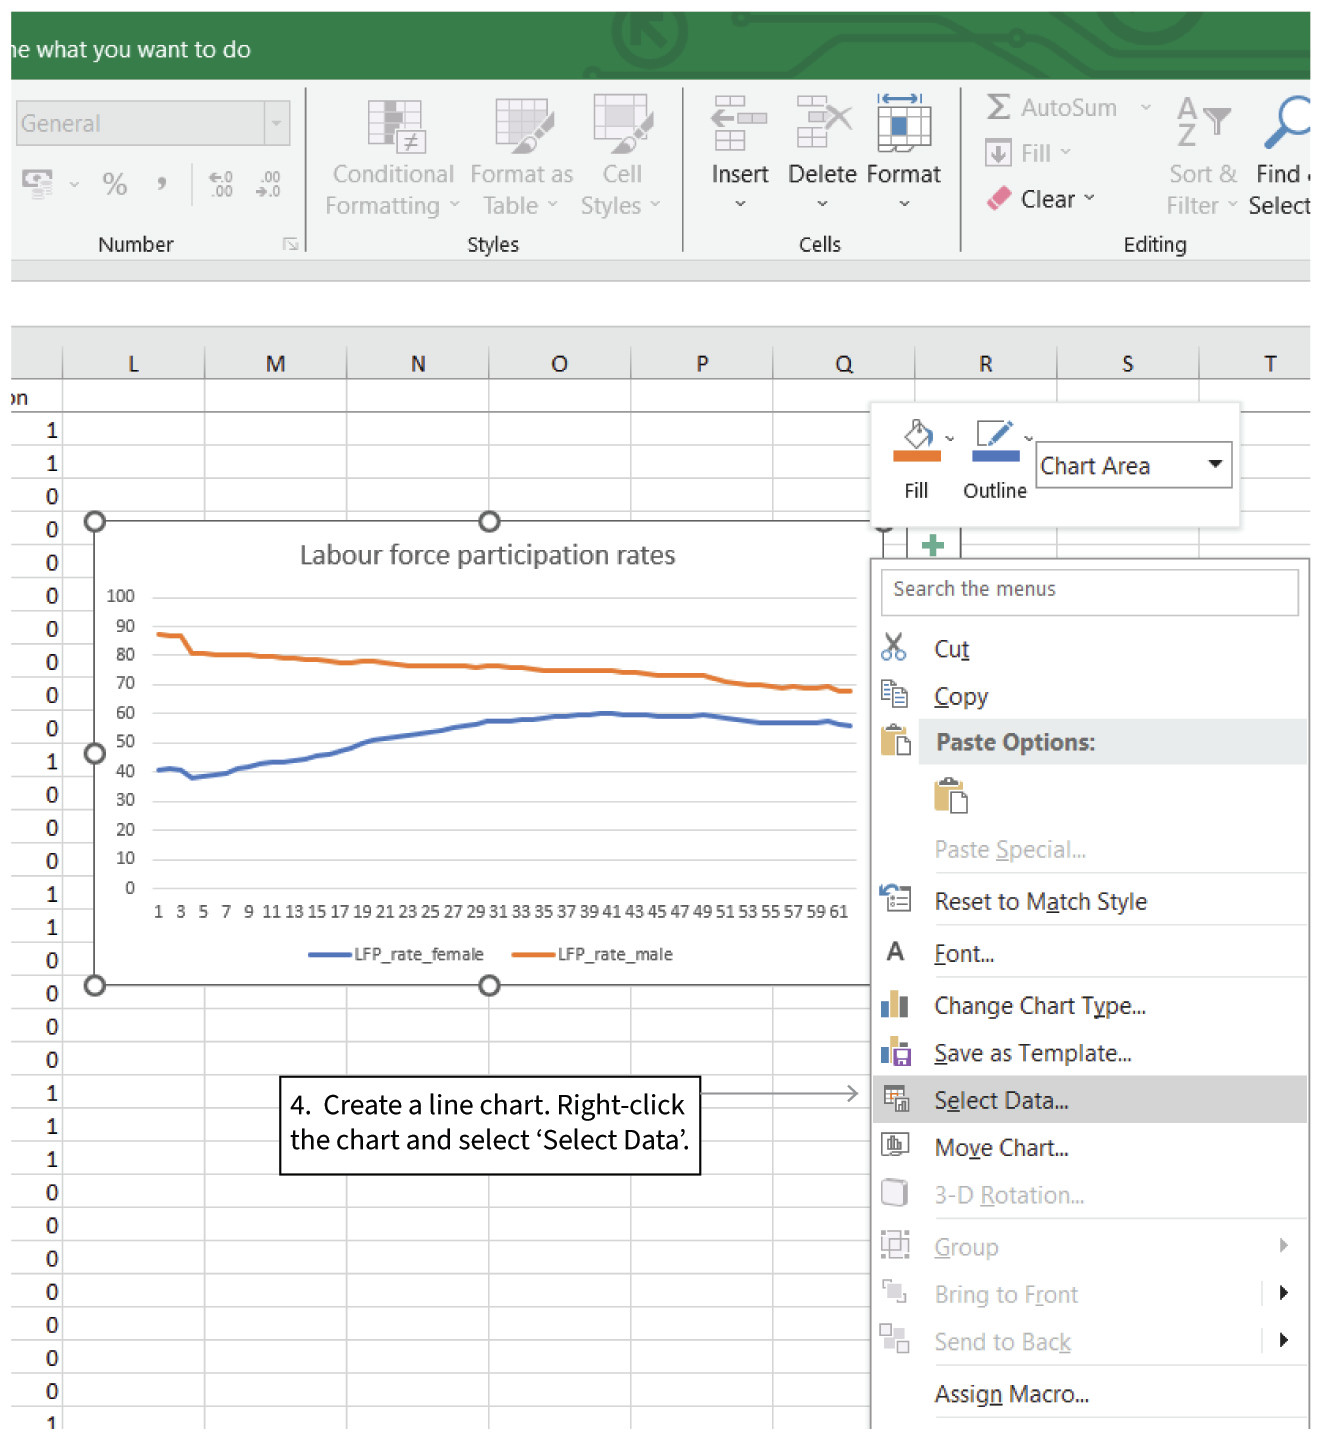1323x1441 pixels.
Task: Open the Cell Styles gallery
Action: click(x=620, y=155)
